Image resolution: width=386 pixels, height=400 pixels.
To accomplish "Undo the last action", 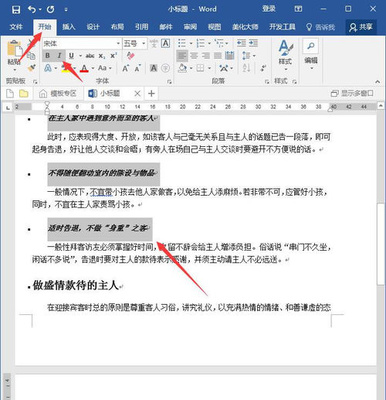I will [x=32, y=9].
